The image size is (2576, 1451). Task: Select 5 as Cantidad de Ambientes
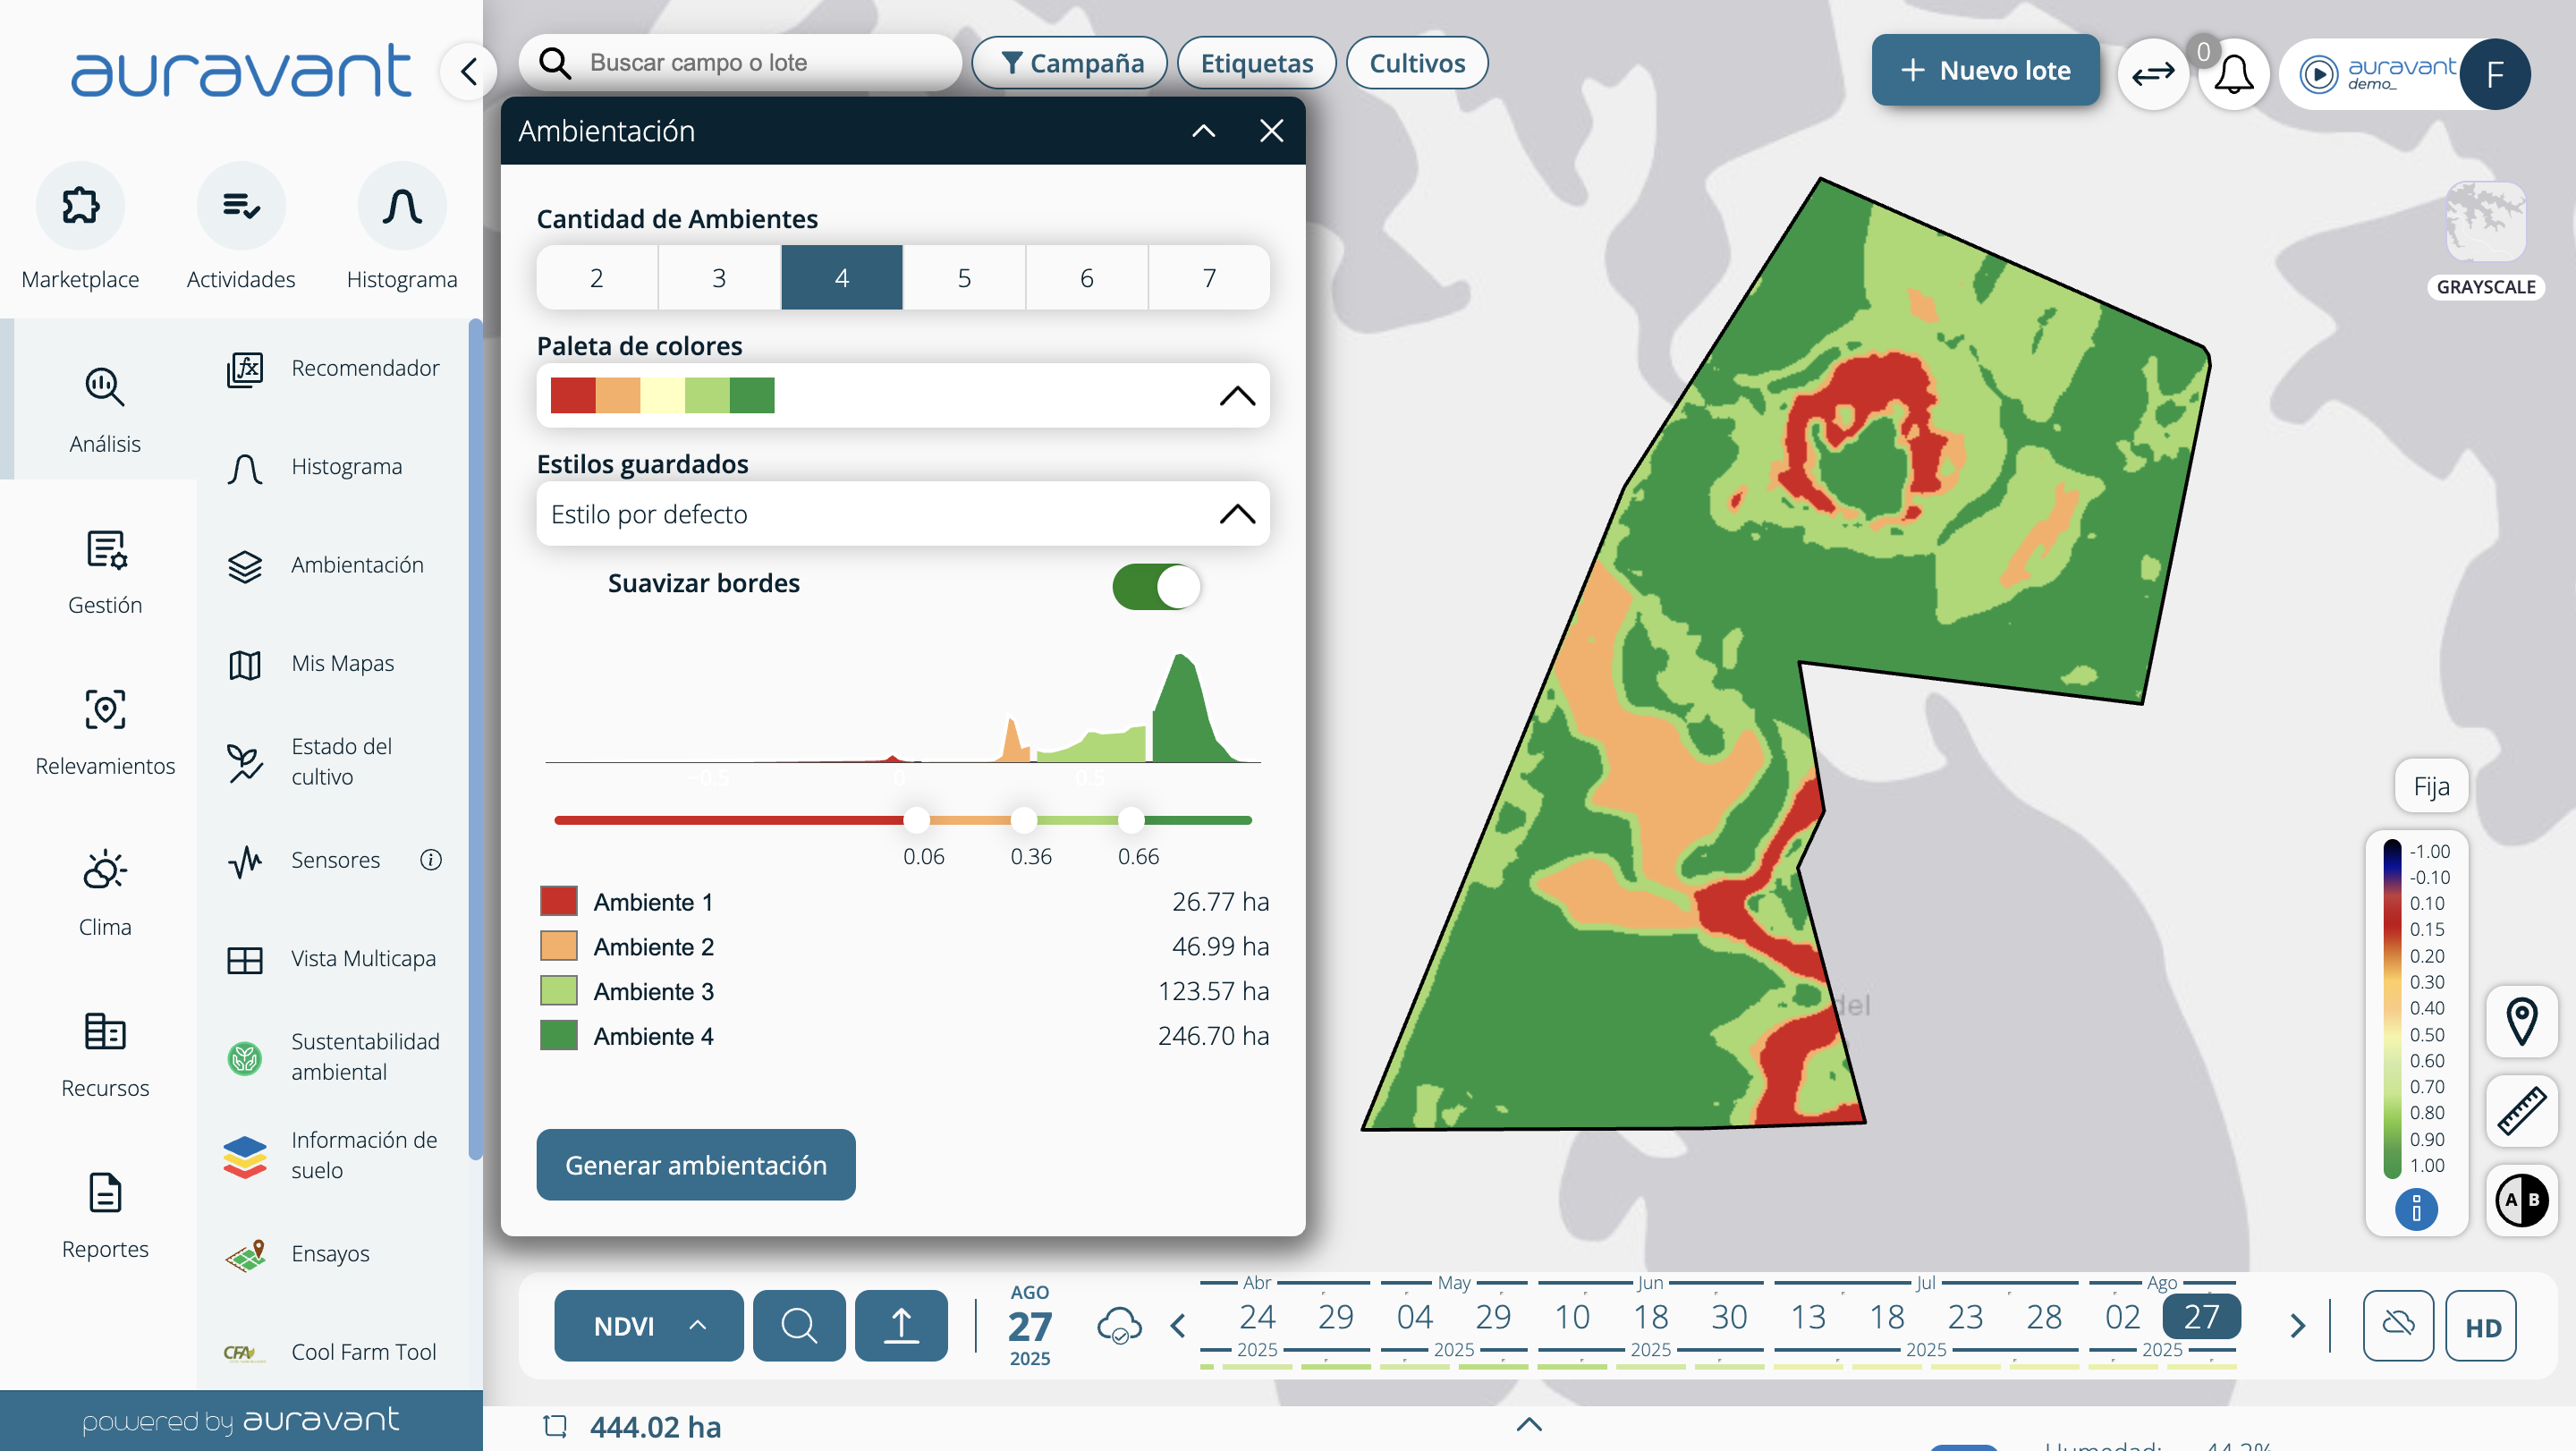(964, 278)
